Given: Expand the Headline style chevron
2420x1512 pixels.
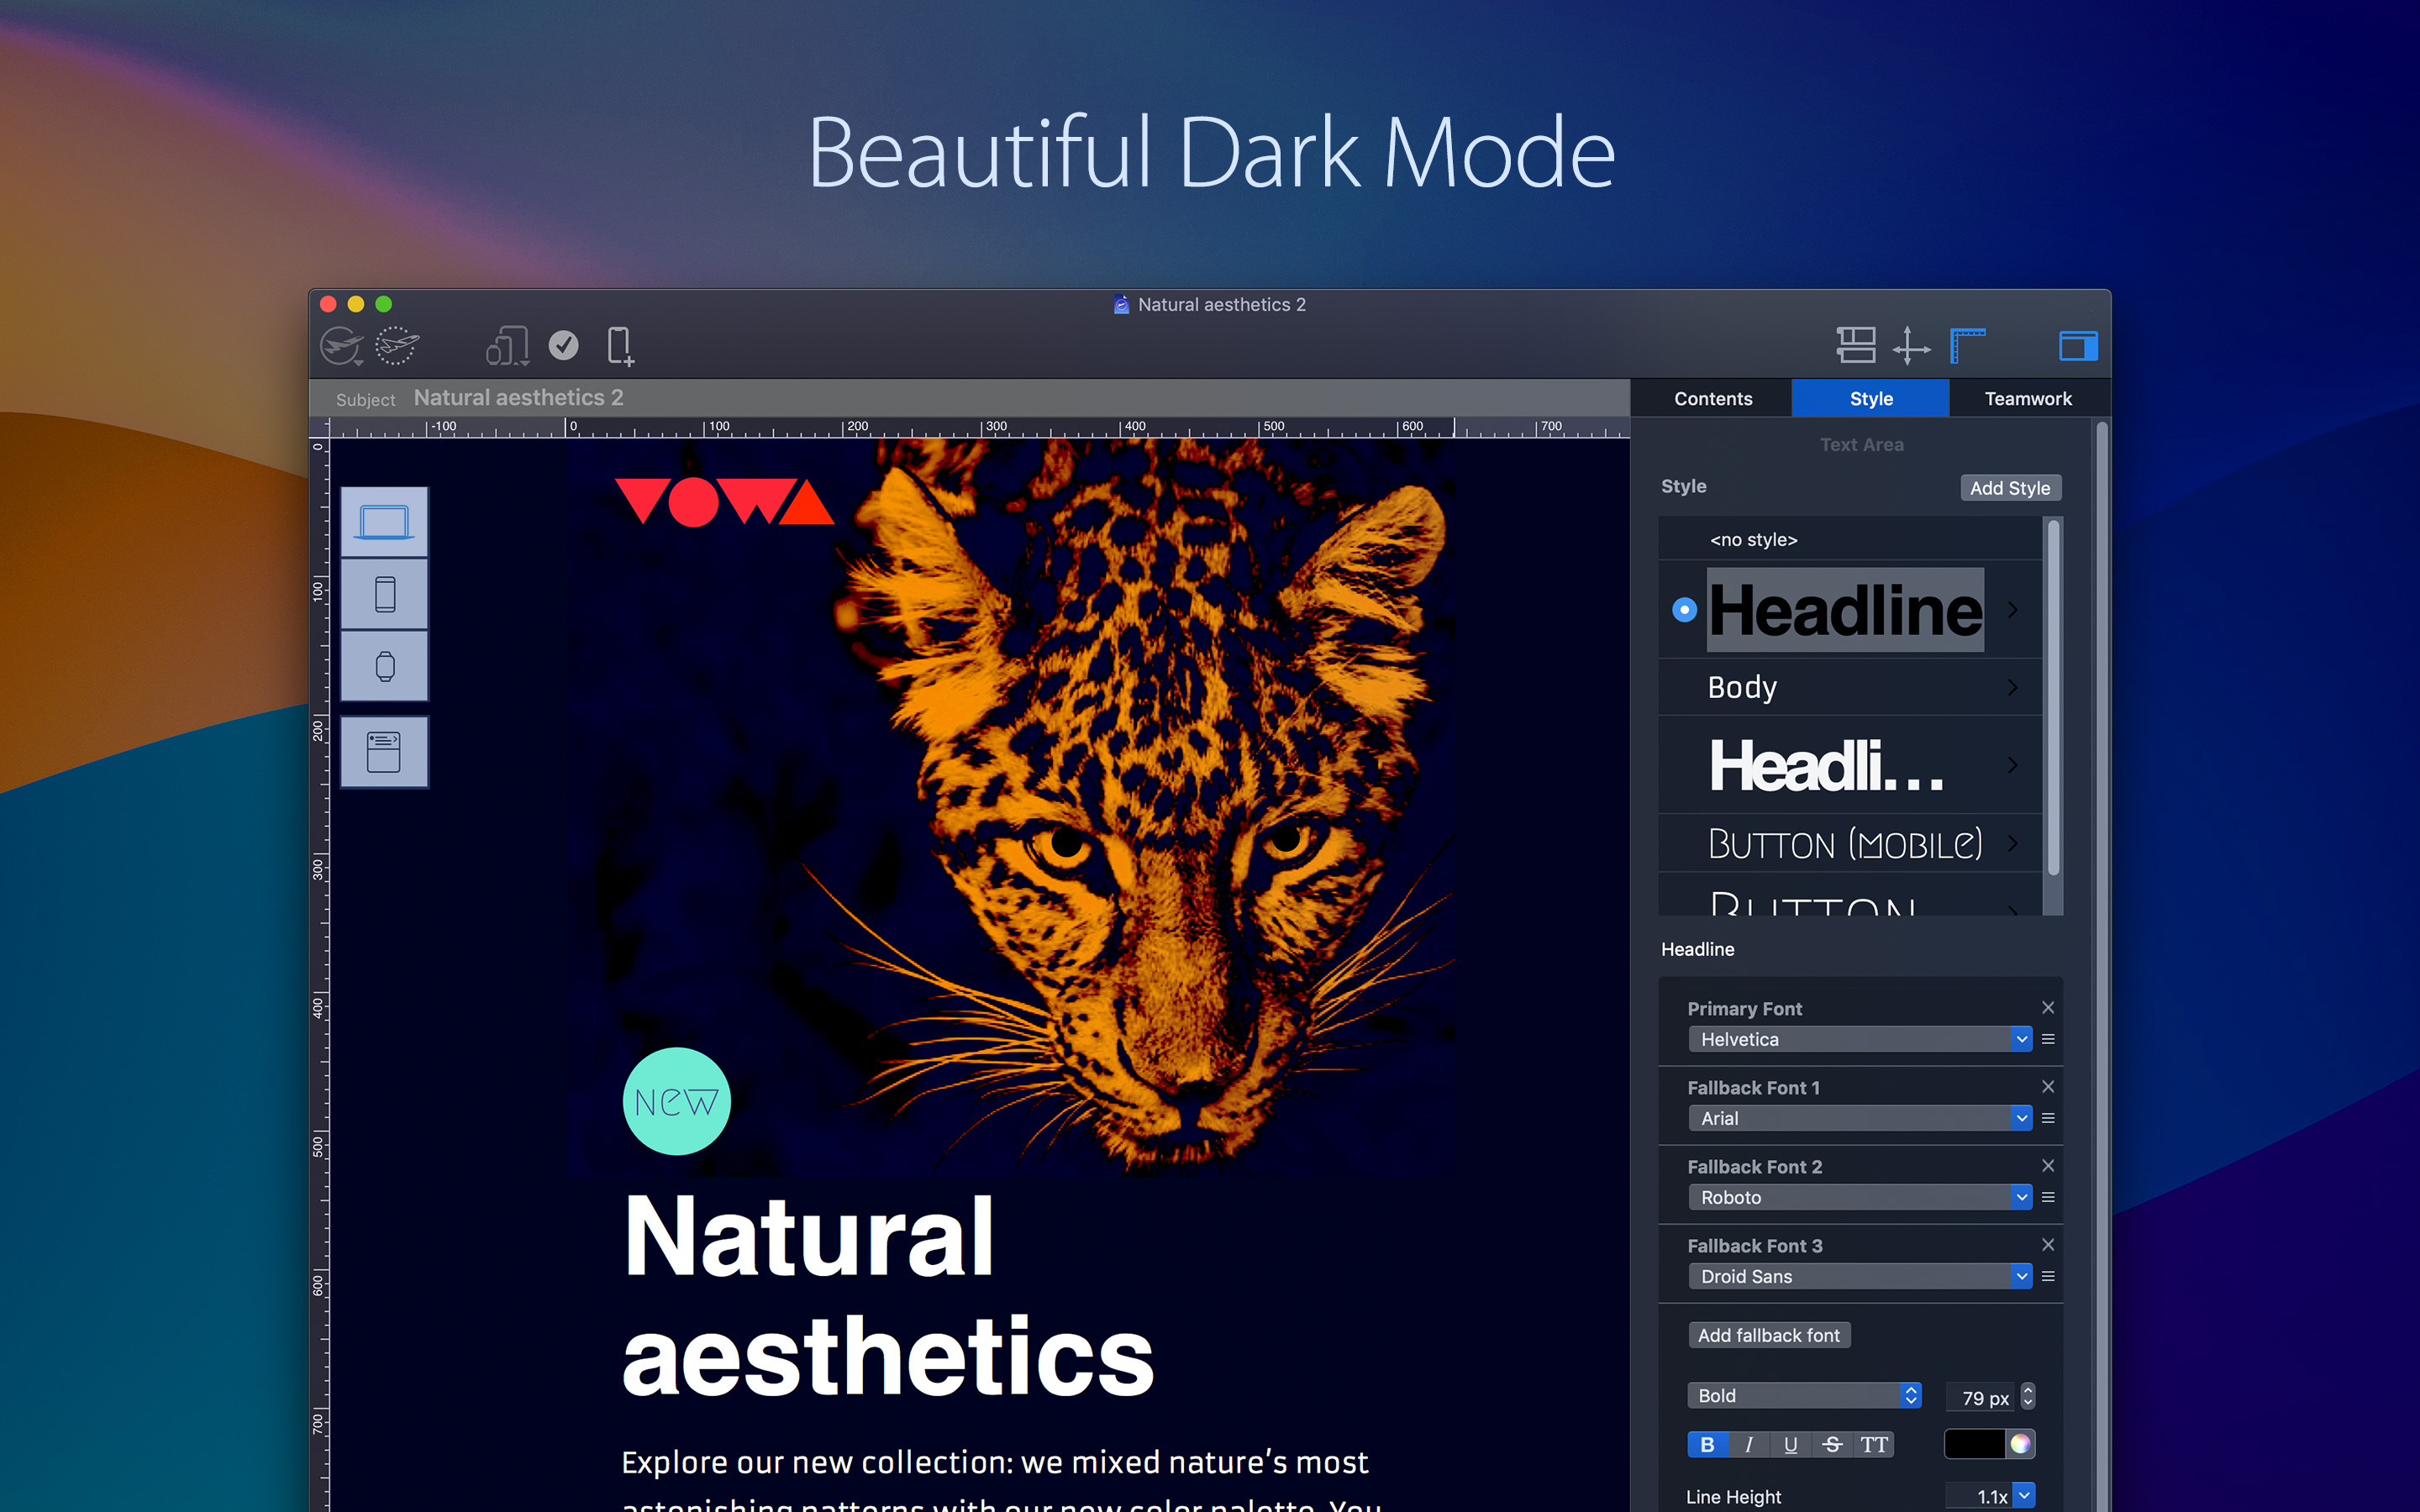Looking at the screenshot, I should click(2013, 609).
